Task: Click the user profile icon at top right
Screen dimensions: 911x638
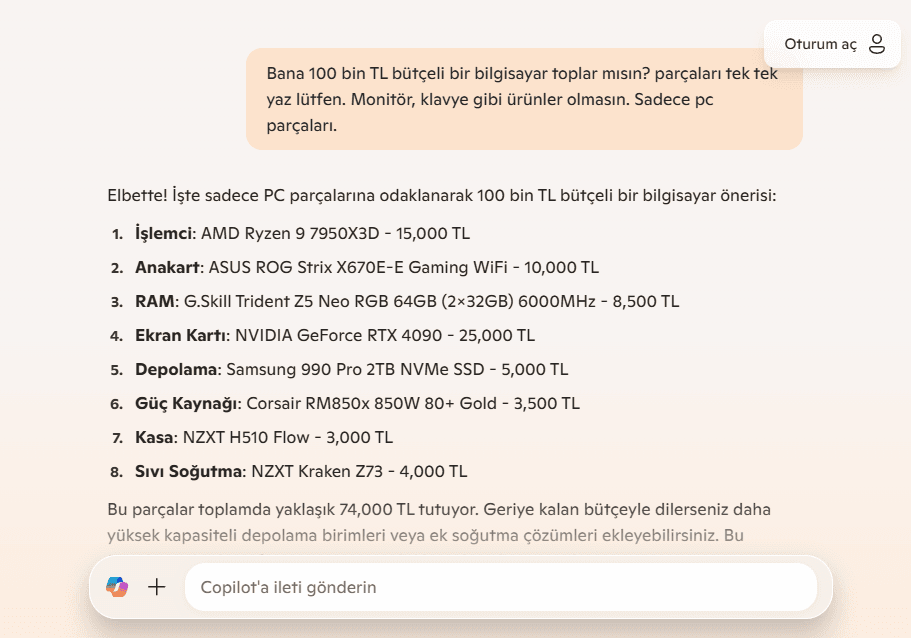Action: pyautogui.click(x=876, y=44)
